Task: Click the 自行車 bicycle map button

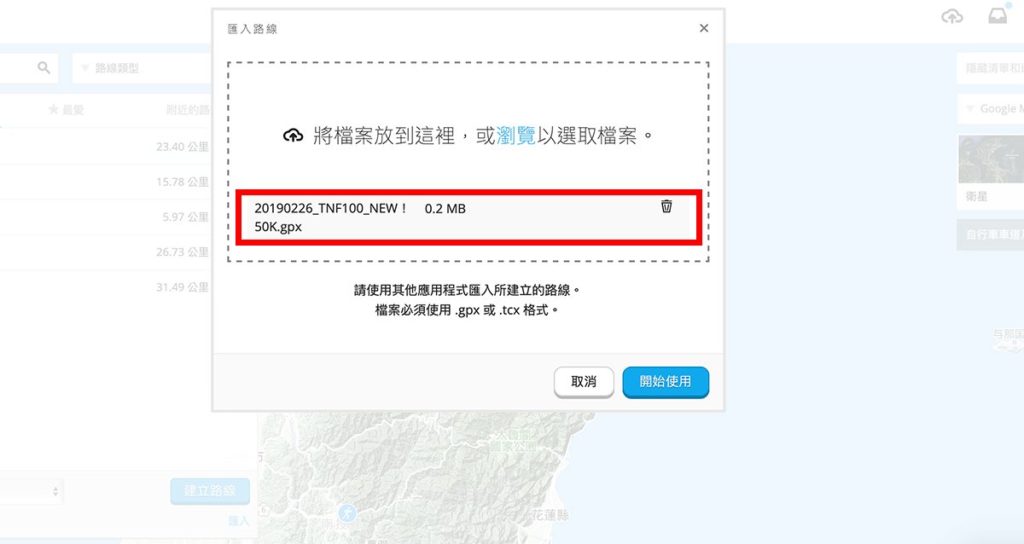Action: click(991, 234)
